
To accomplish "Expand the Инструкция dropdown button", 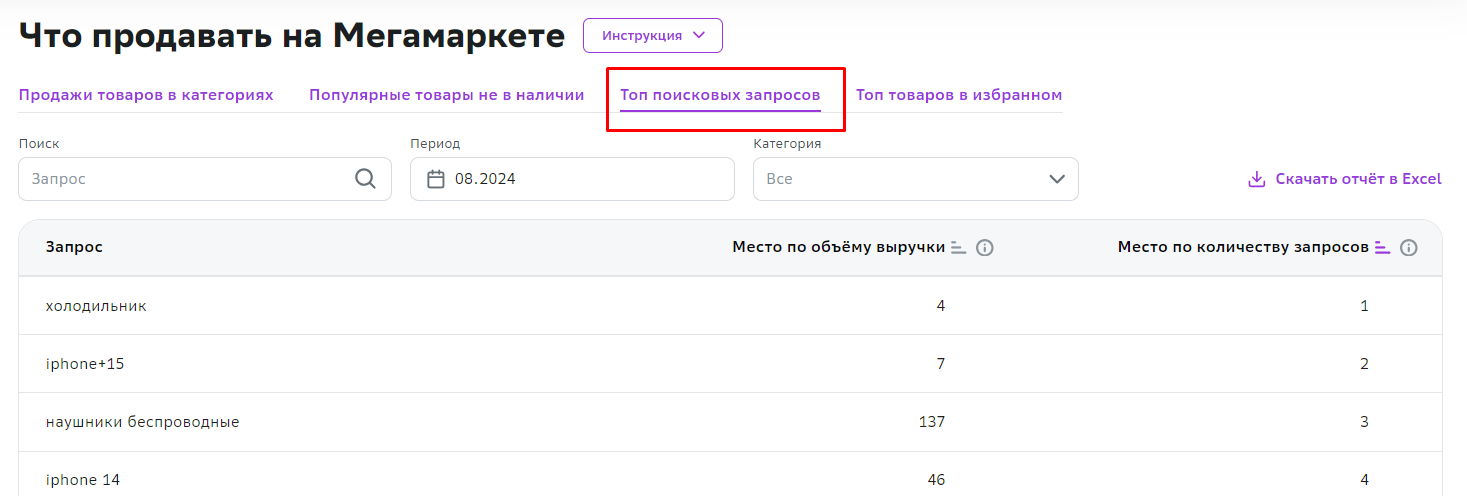I will (x=653, y=35).
